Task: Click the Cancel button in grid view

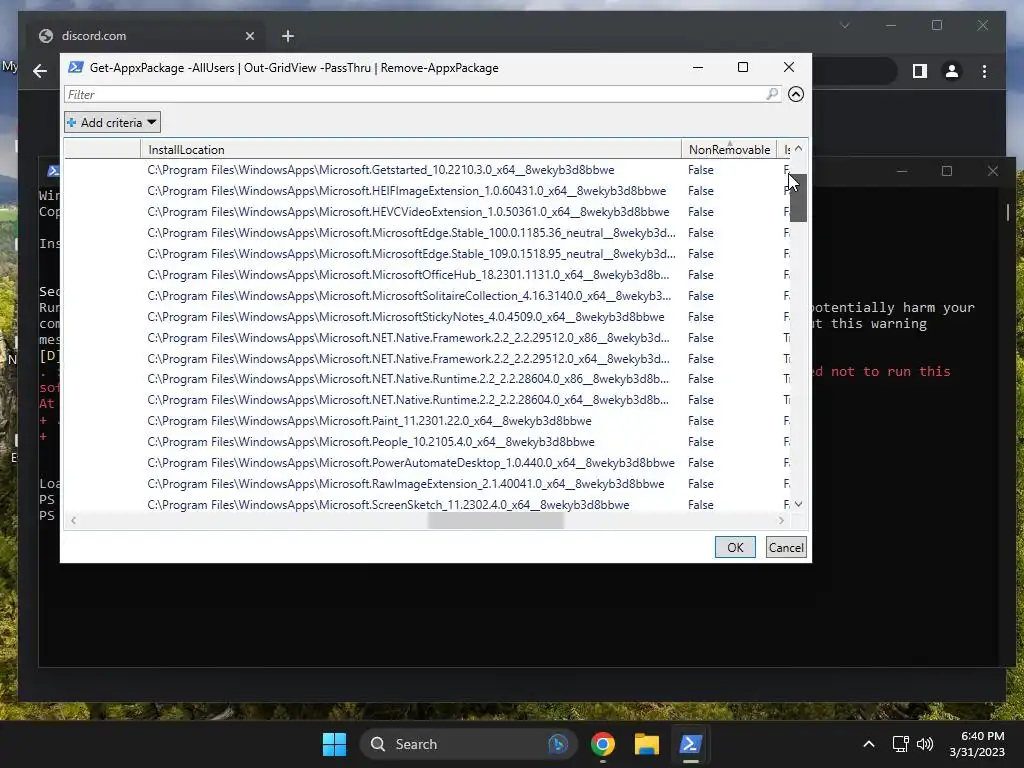Action: 786,547
